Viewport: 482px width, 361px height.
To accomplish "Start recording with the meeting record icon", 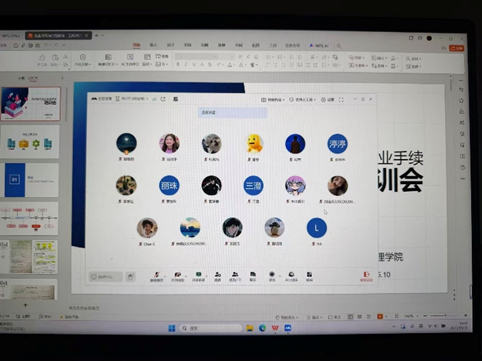I will pyautogui.click(x=272, y=277).
